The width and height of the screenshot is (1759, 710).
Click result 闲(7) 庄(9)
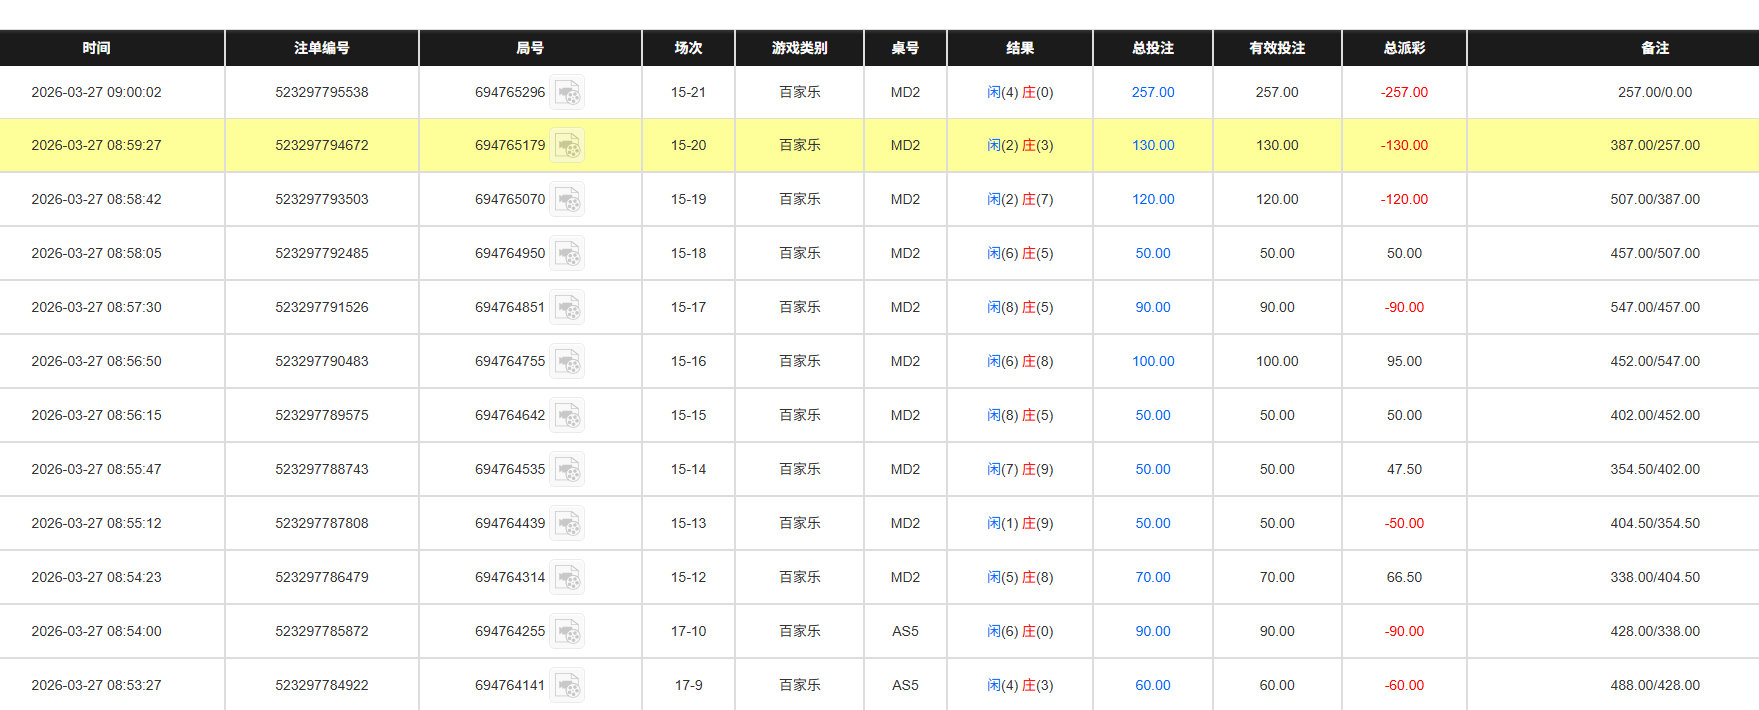pos(1020,469)
